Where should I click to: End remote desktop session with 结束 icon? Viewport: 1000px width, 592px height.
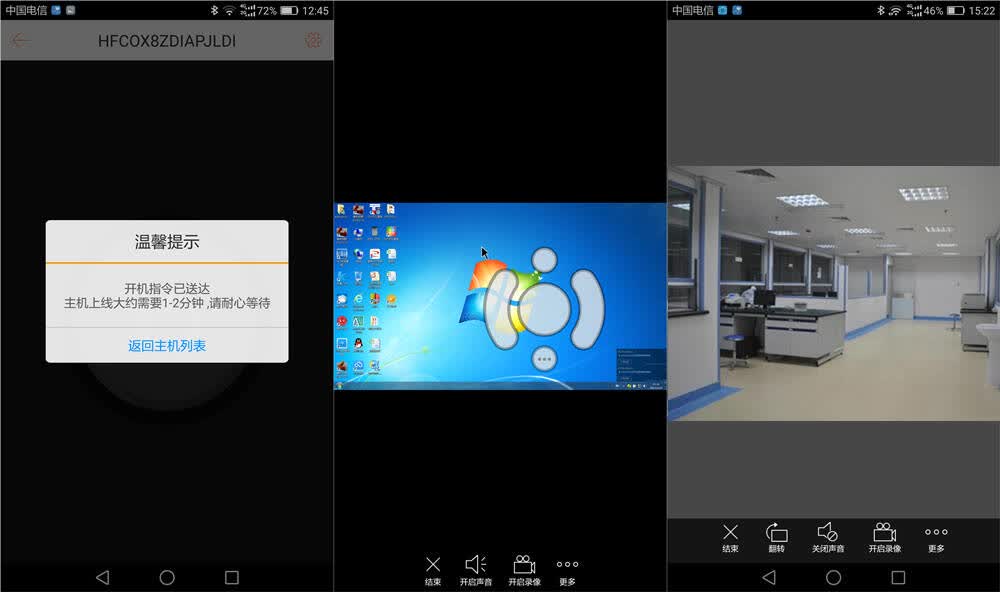pyautogui.click(x=433, y=570)
